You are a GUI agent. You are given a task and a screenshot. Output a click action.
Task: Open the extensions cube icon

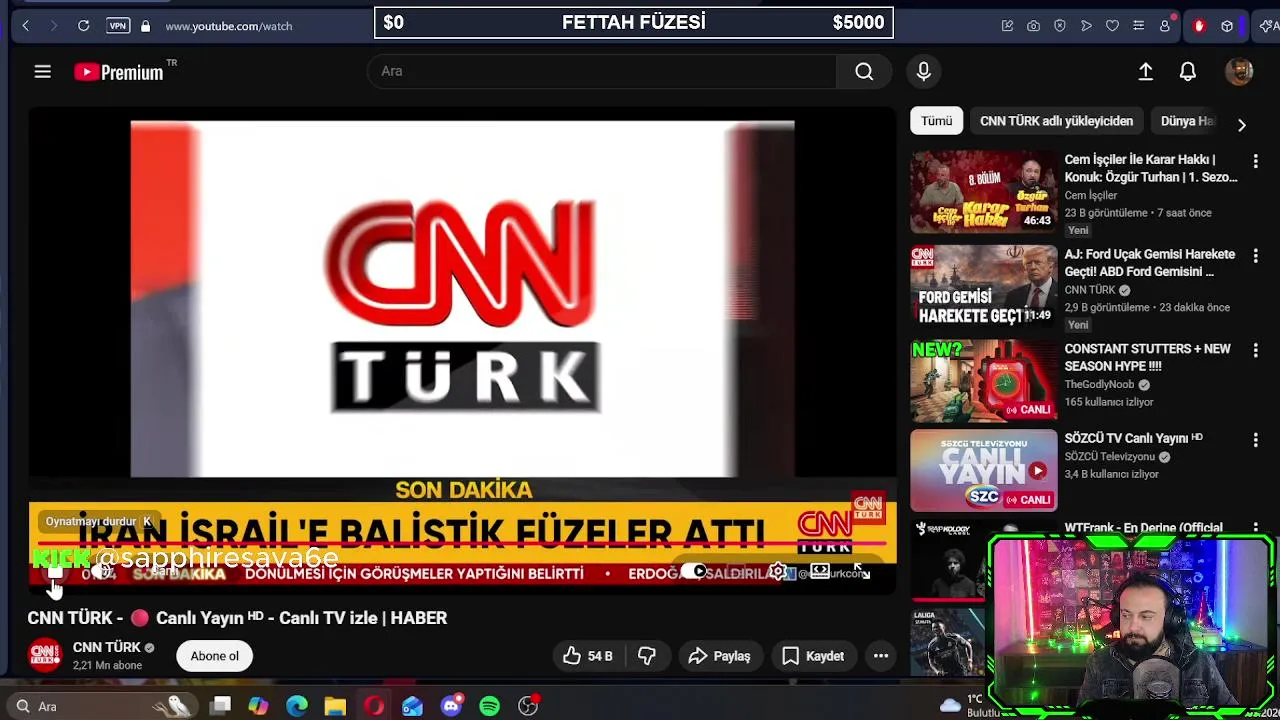click(1227, 26)
